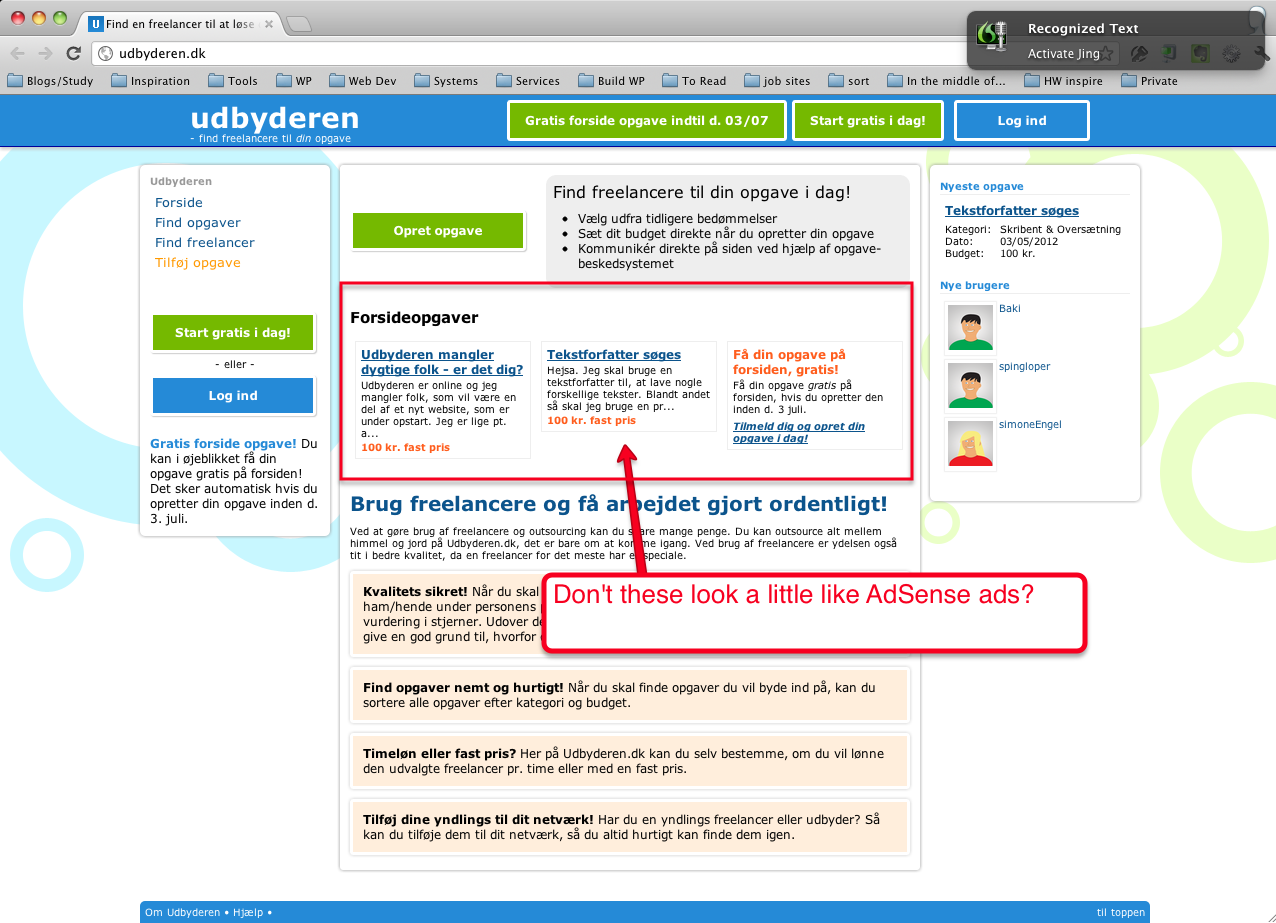Click the browser back arrow

click(x=17, y=53)
